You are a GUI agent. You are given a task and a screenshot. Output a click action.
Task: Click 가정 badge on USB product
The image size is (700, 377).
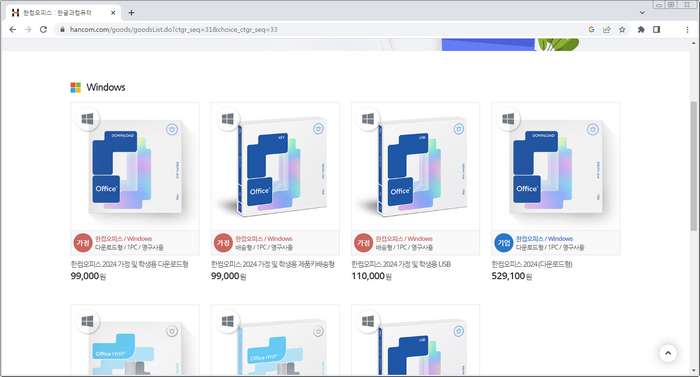click(x=363, y=243)
